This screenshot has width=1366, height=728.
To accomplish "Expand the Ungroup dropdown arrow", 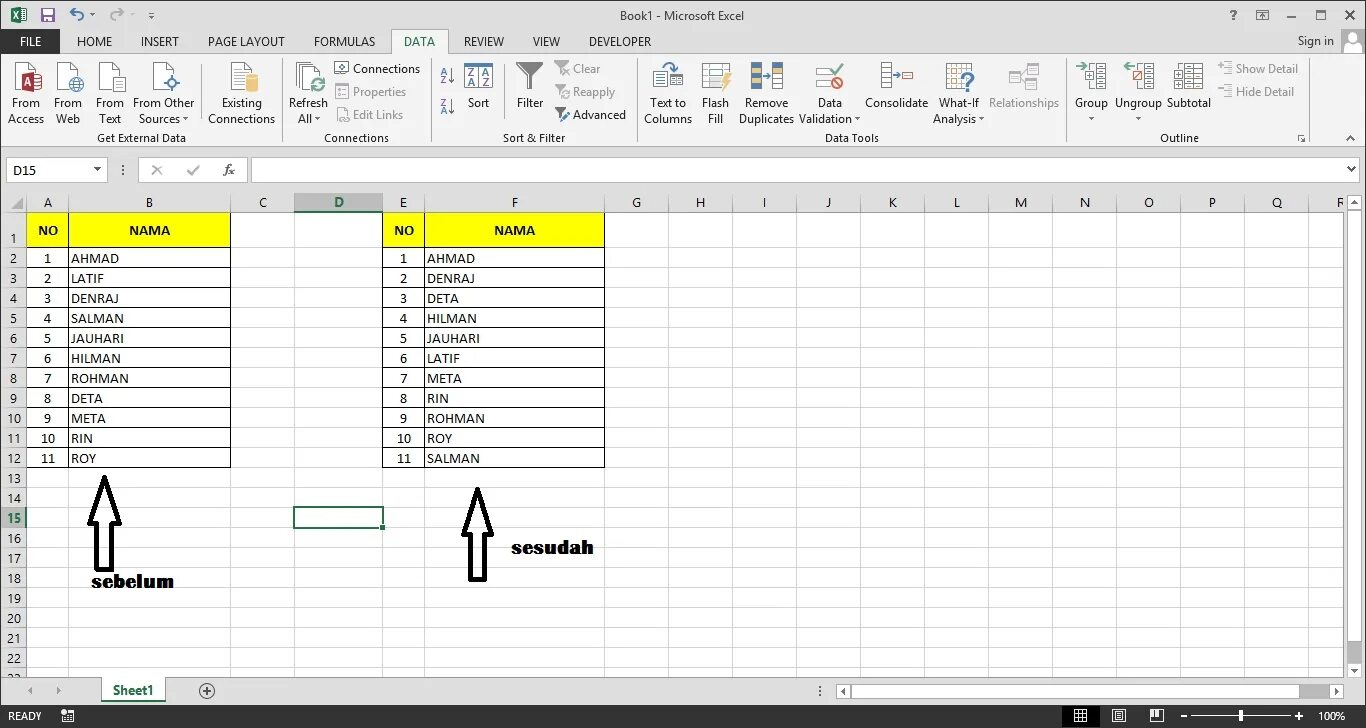I will 1138,119.
